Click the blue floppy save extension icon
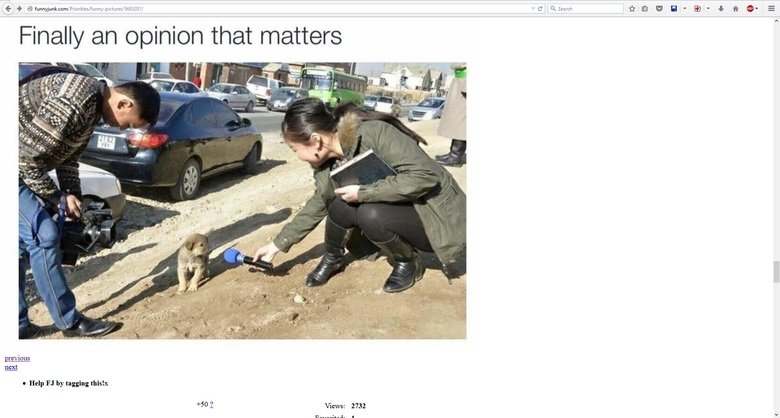 (674, 8)
